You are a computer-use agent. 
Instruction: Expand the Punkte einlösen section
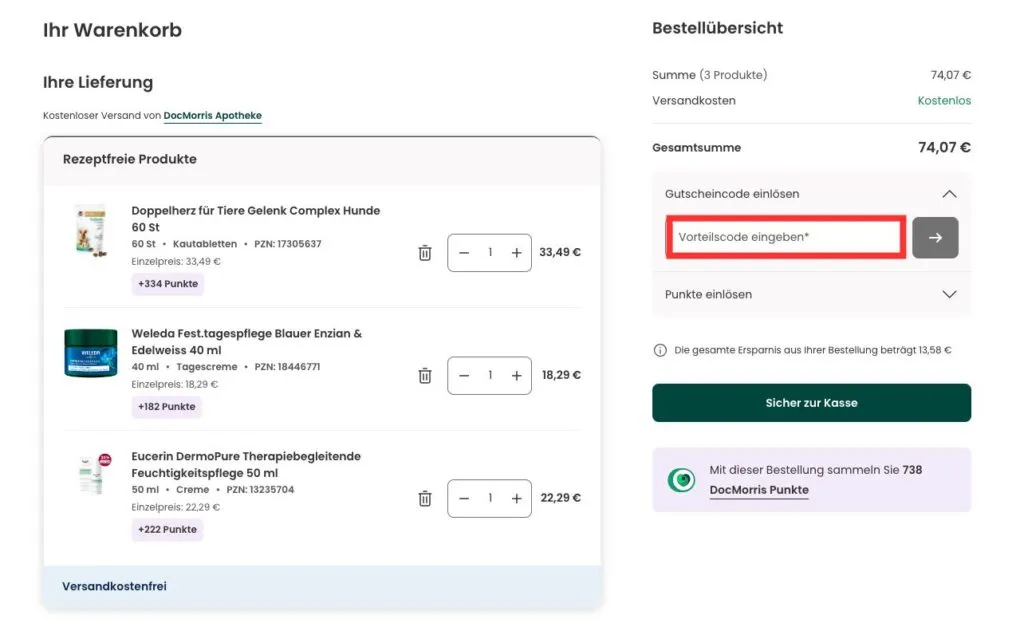point(948,296)
